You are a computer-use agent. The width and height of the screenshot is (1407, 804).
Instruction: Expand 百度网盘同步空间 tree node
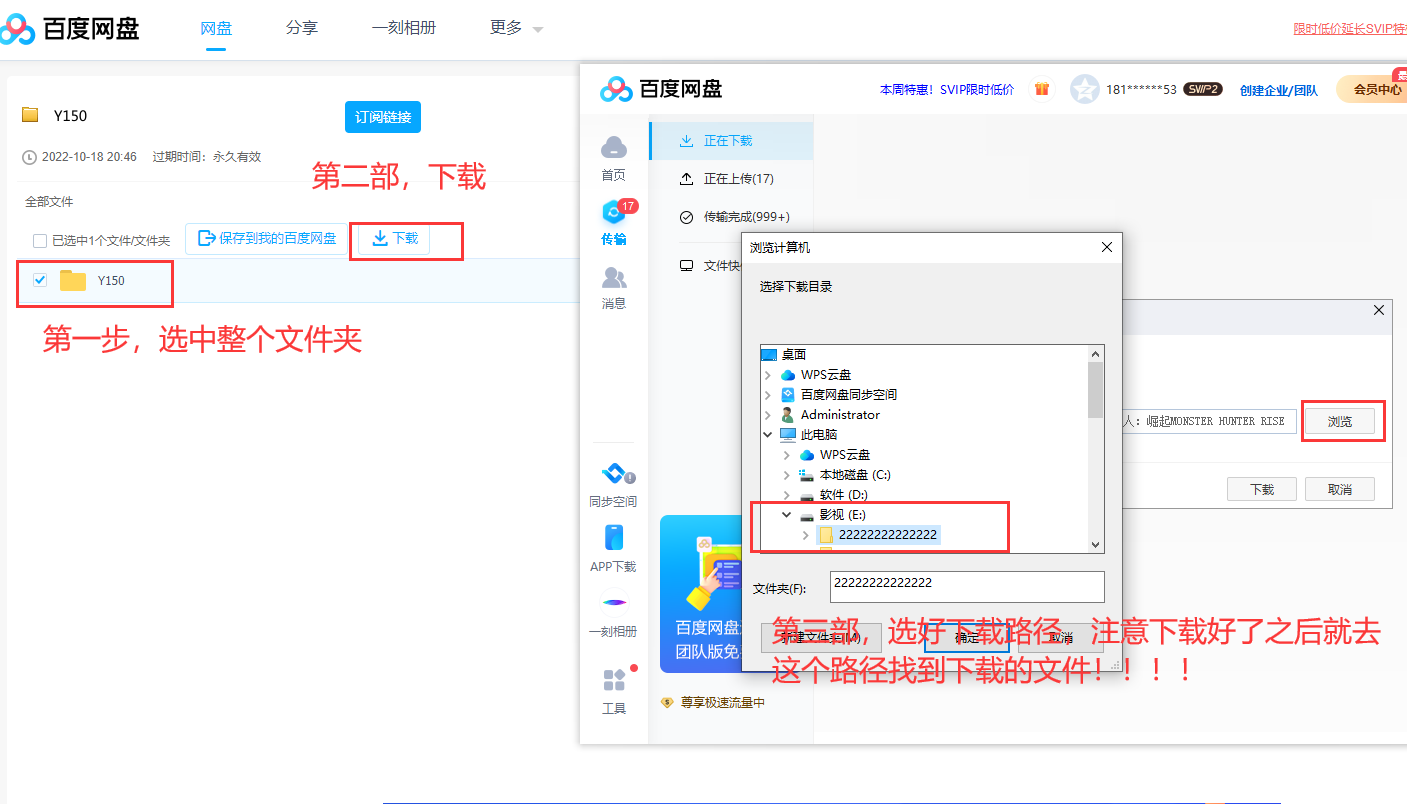pos(768,395)
